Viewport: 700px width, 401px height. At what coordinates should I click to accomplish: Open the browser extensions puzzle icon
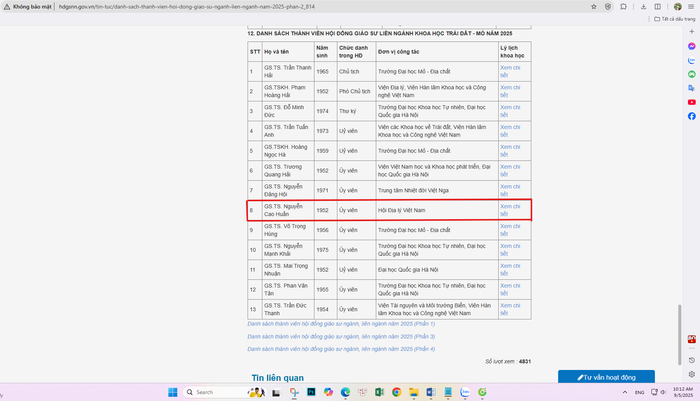pos(624,7)
